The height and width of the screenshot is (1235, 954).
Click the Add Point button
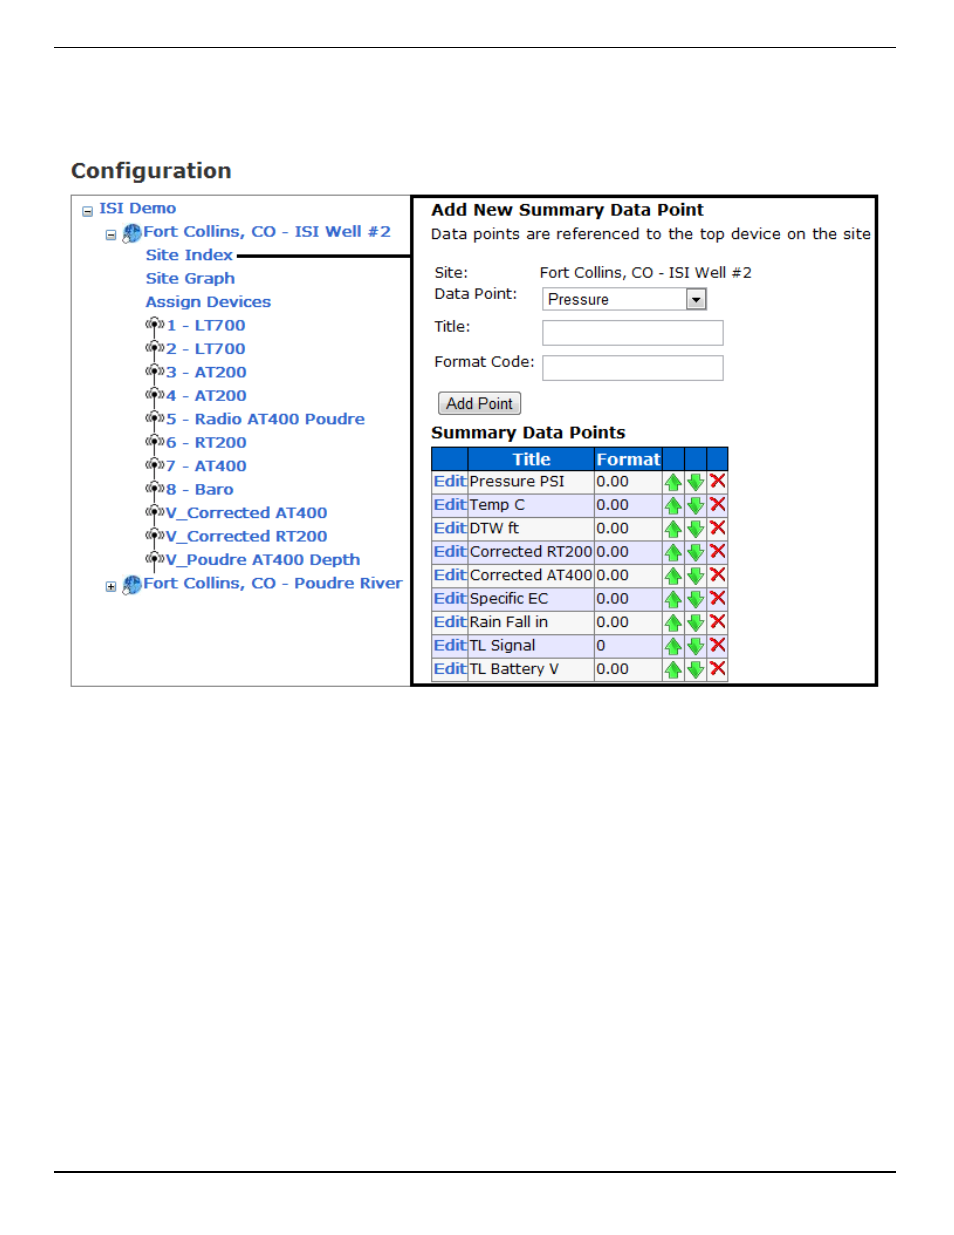tap(480, 403)
